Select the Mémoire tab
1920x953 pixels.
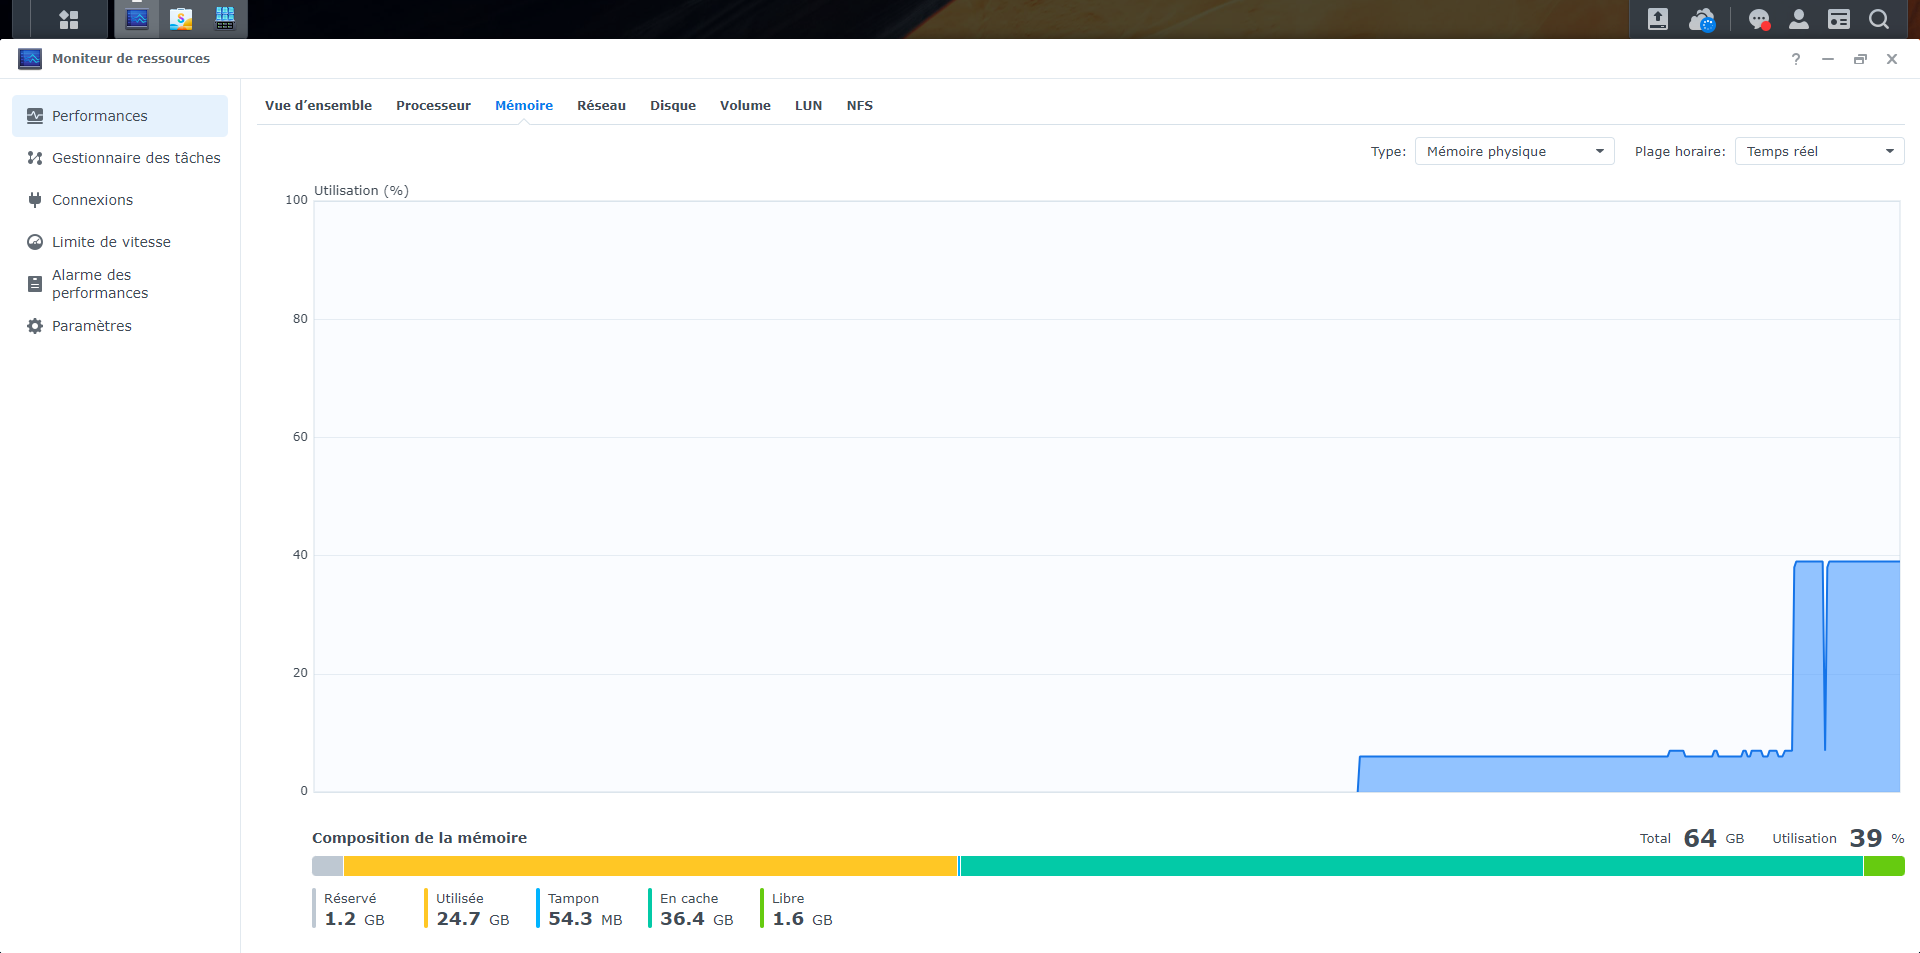tap(524, 105)
